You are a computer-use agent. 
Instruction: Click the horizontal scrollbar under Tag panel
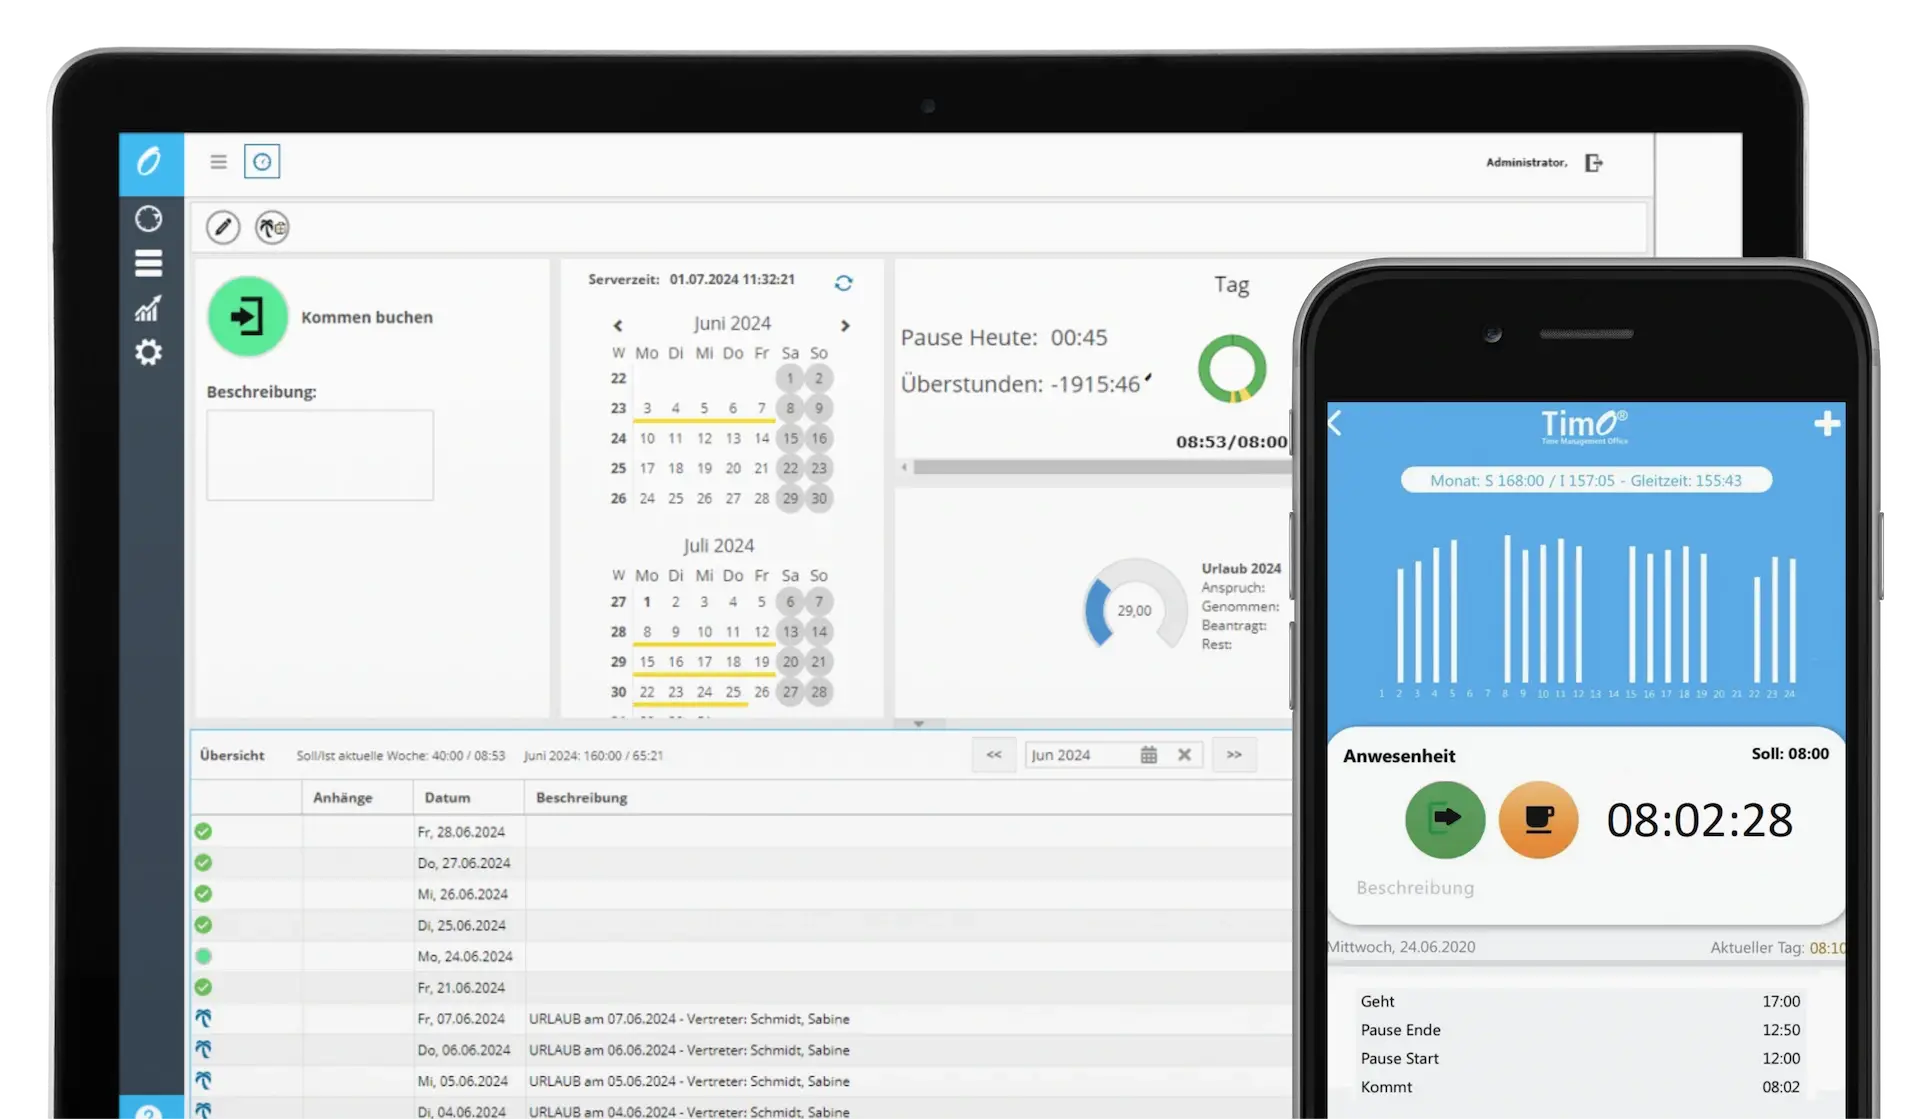1100,467
